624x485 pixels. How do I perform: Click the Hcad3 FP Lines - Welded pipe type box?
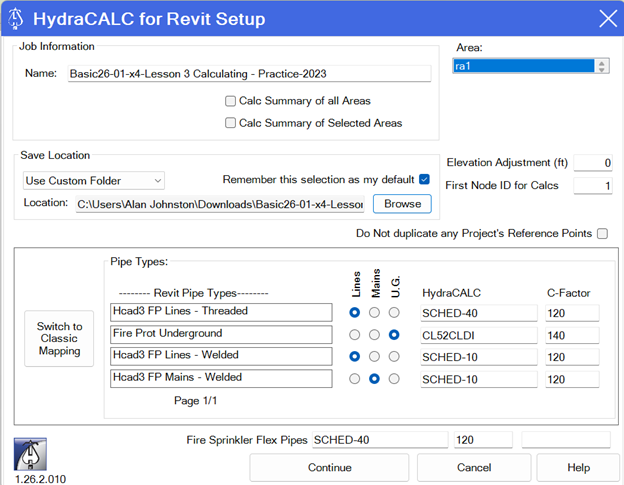click(221, 356)
